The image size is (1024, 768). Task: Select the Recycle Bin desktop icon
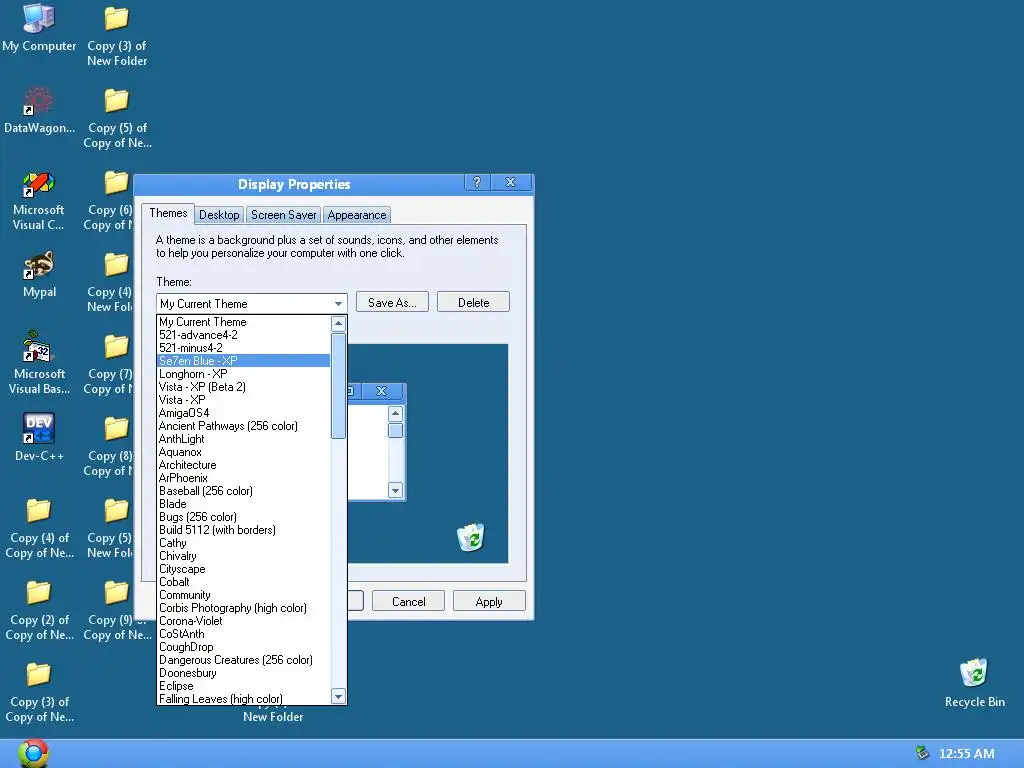click(974, 683)
